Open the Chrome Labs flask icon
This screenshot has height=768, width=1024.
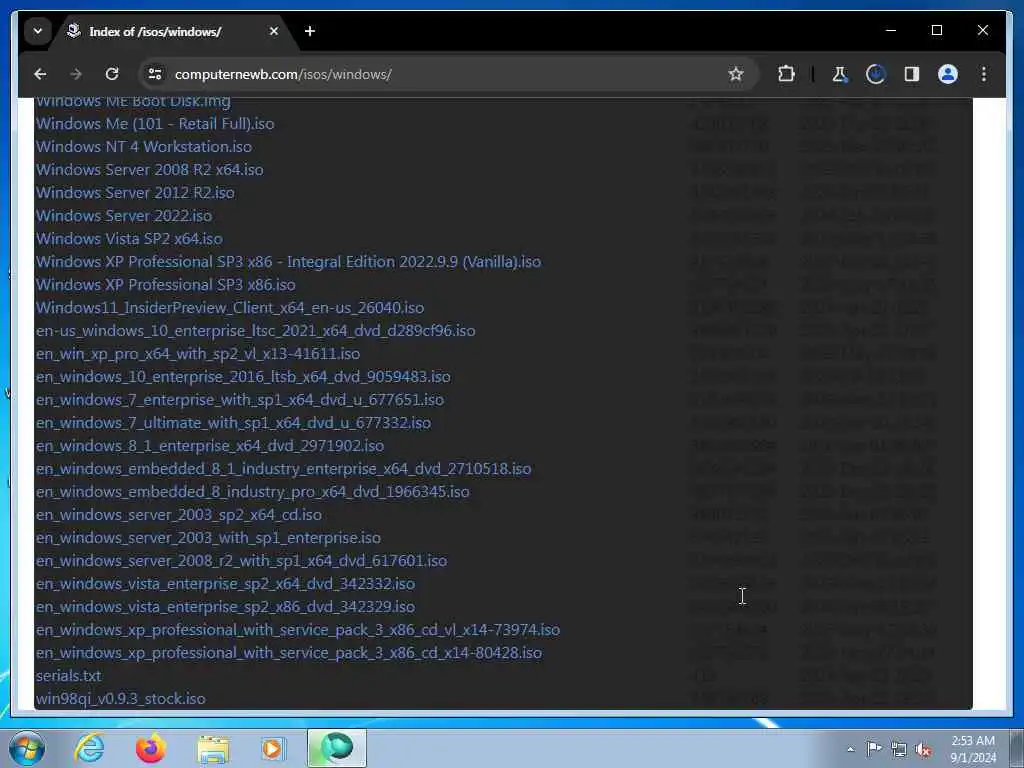tap(839, 74)
